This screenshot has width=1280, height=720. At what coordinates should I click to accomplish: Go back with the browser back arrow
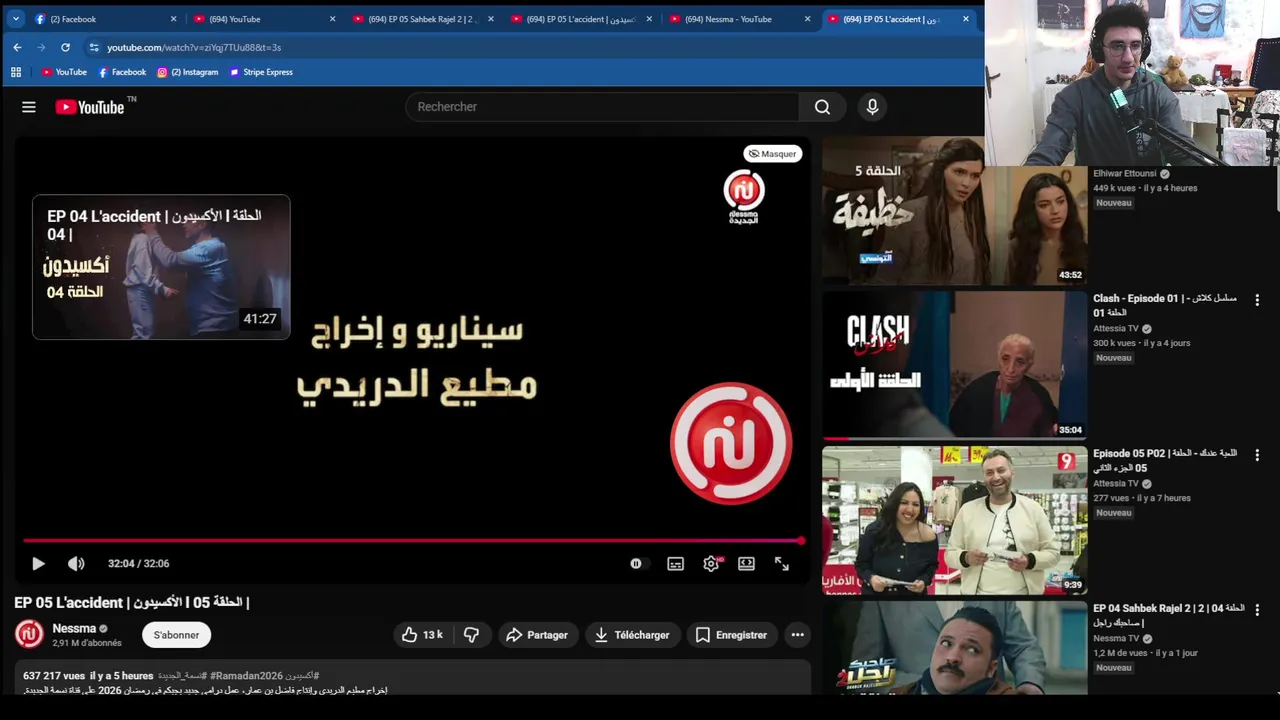(17, 47)
